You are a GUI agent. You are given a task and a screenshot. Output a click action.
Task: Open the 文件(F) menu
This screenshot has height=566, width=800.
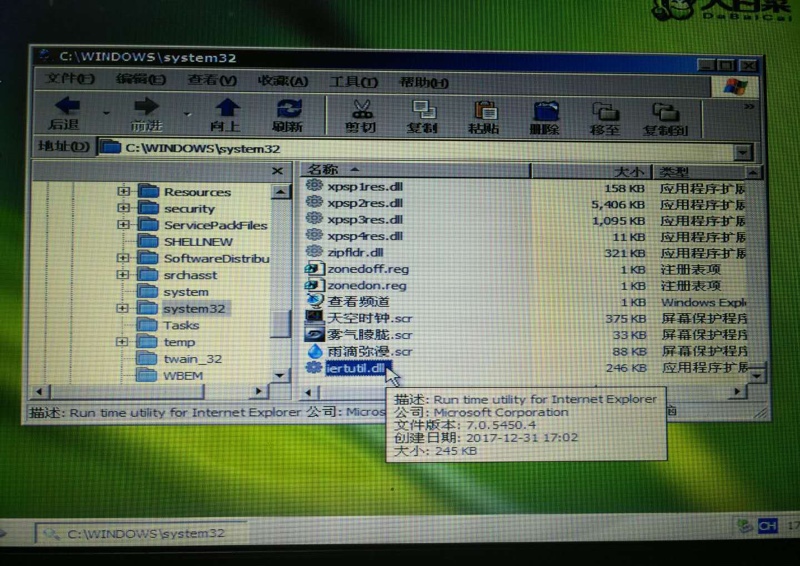69,79
